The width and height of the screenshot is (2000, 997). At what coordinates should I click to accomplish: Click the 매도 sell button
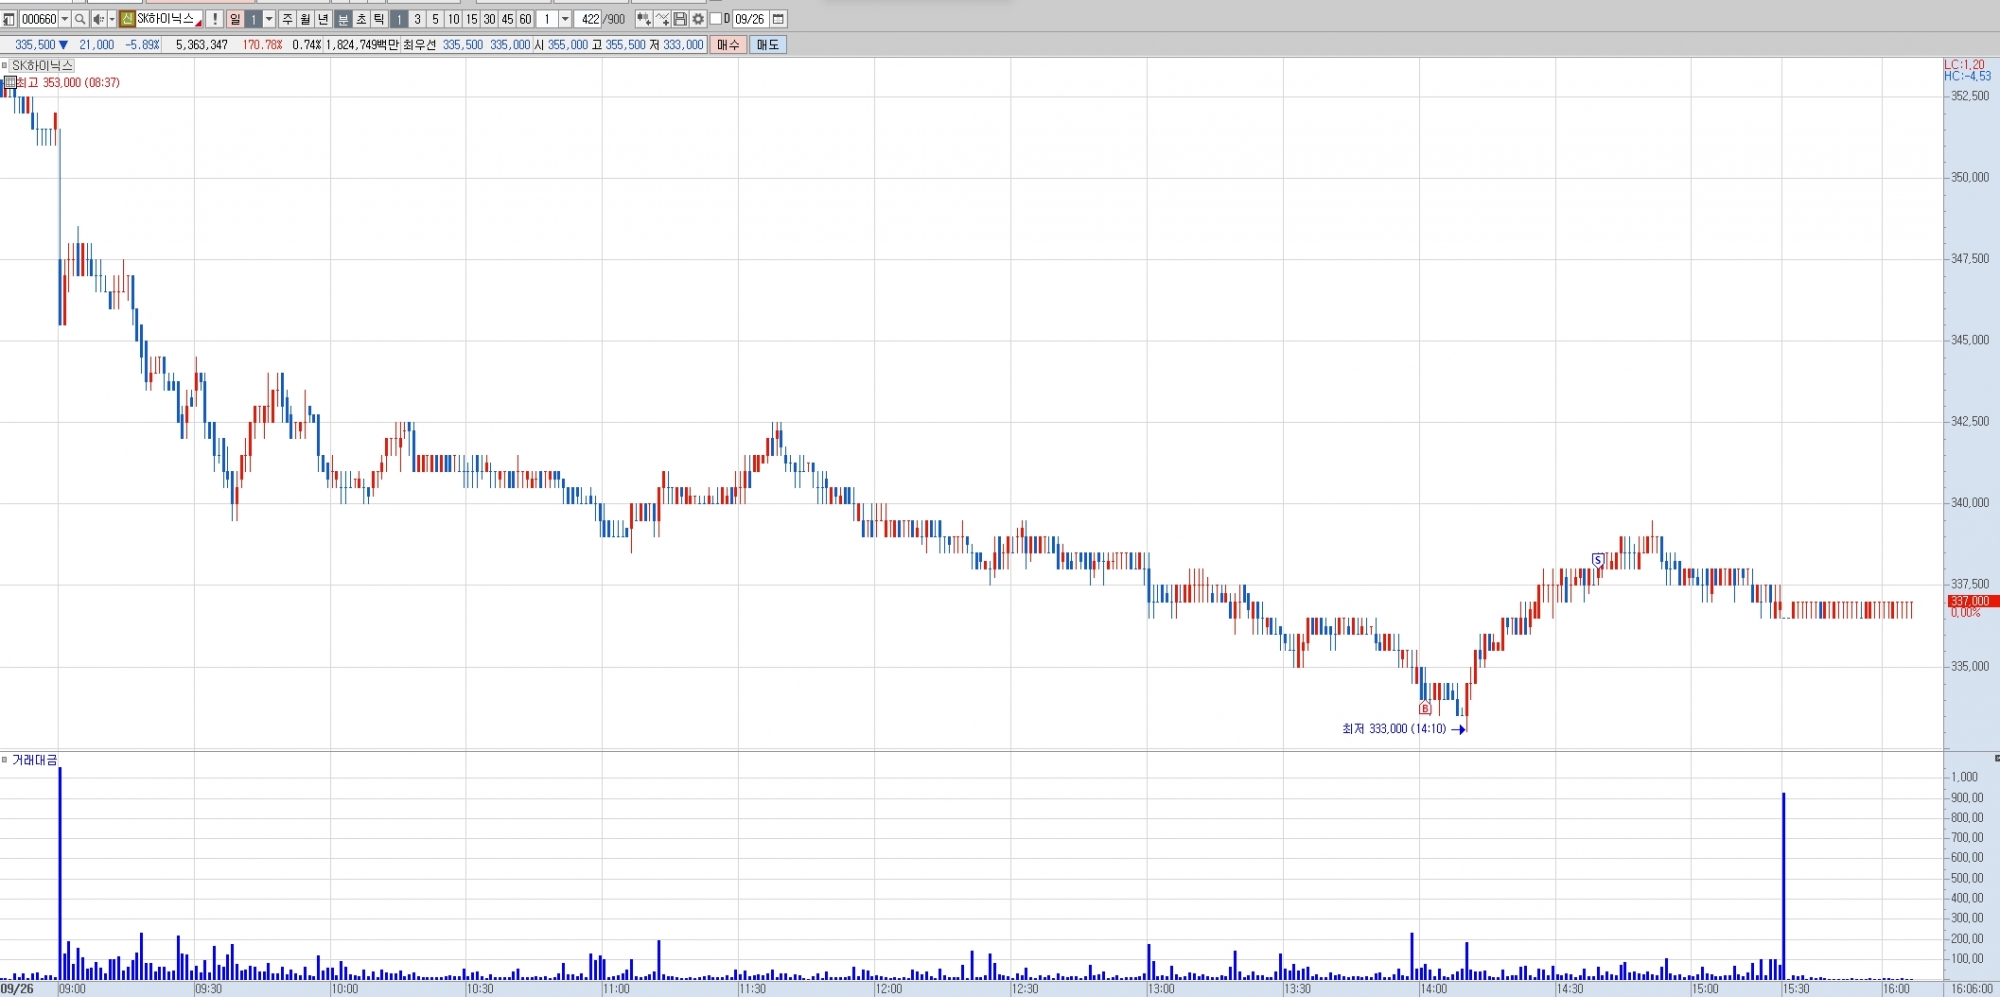(x=767, y=45)
